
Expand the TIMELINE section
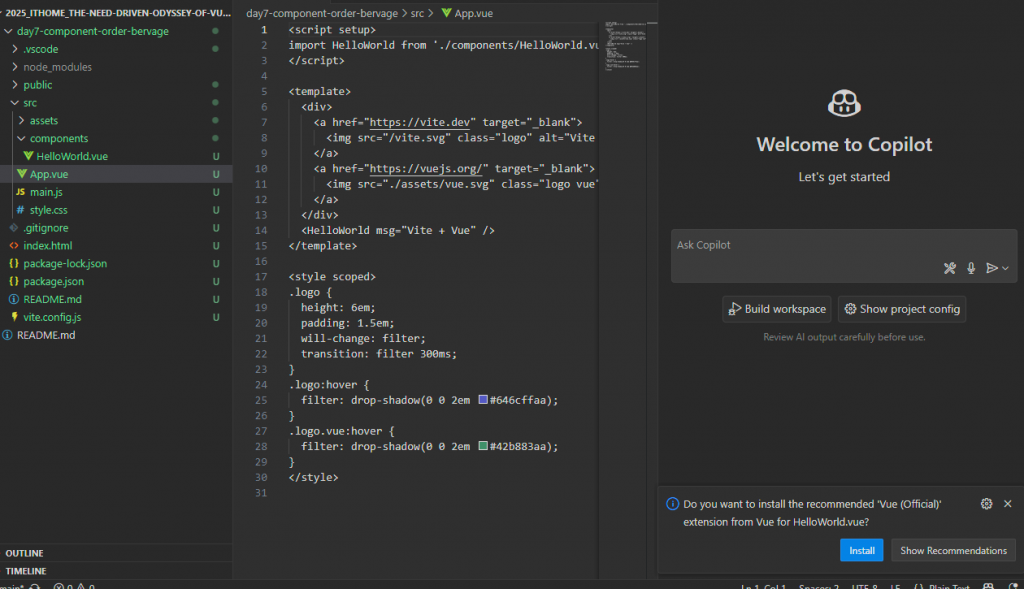(x=25, y=571)
